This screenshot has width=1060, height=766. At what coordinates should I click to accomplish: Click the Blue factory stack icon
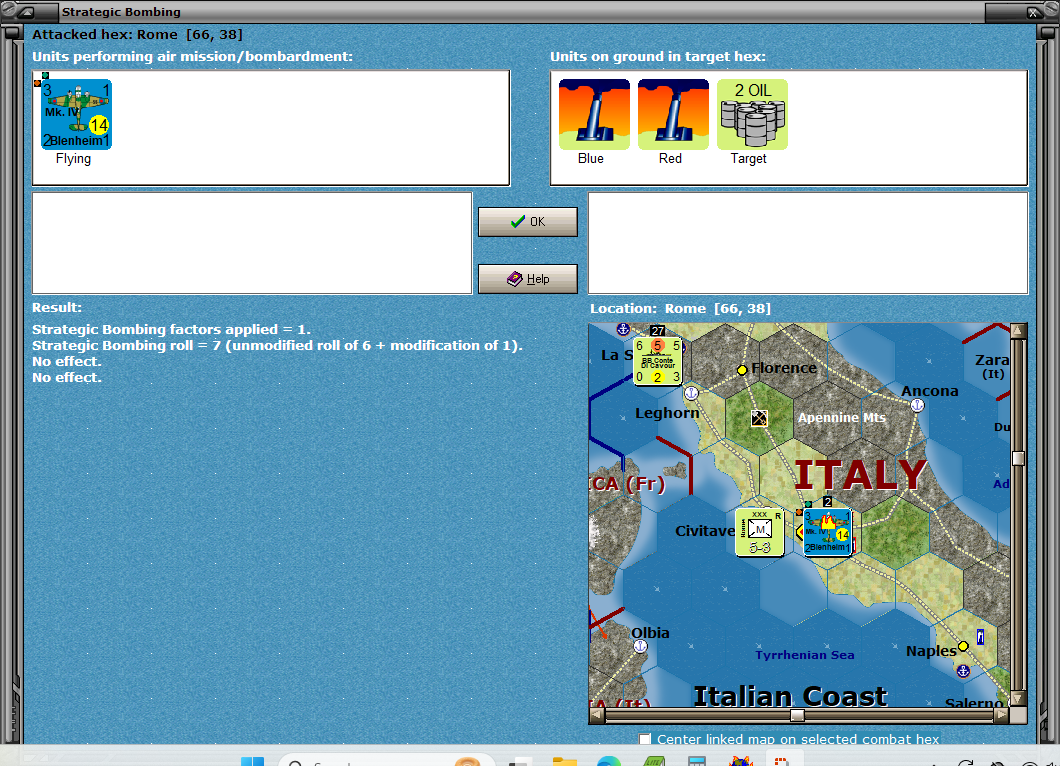594,114
